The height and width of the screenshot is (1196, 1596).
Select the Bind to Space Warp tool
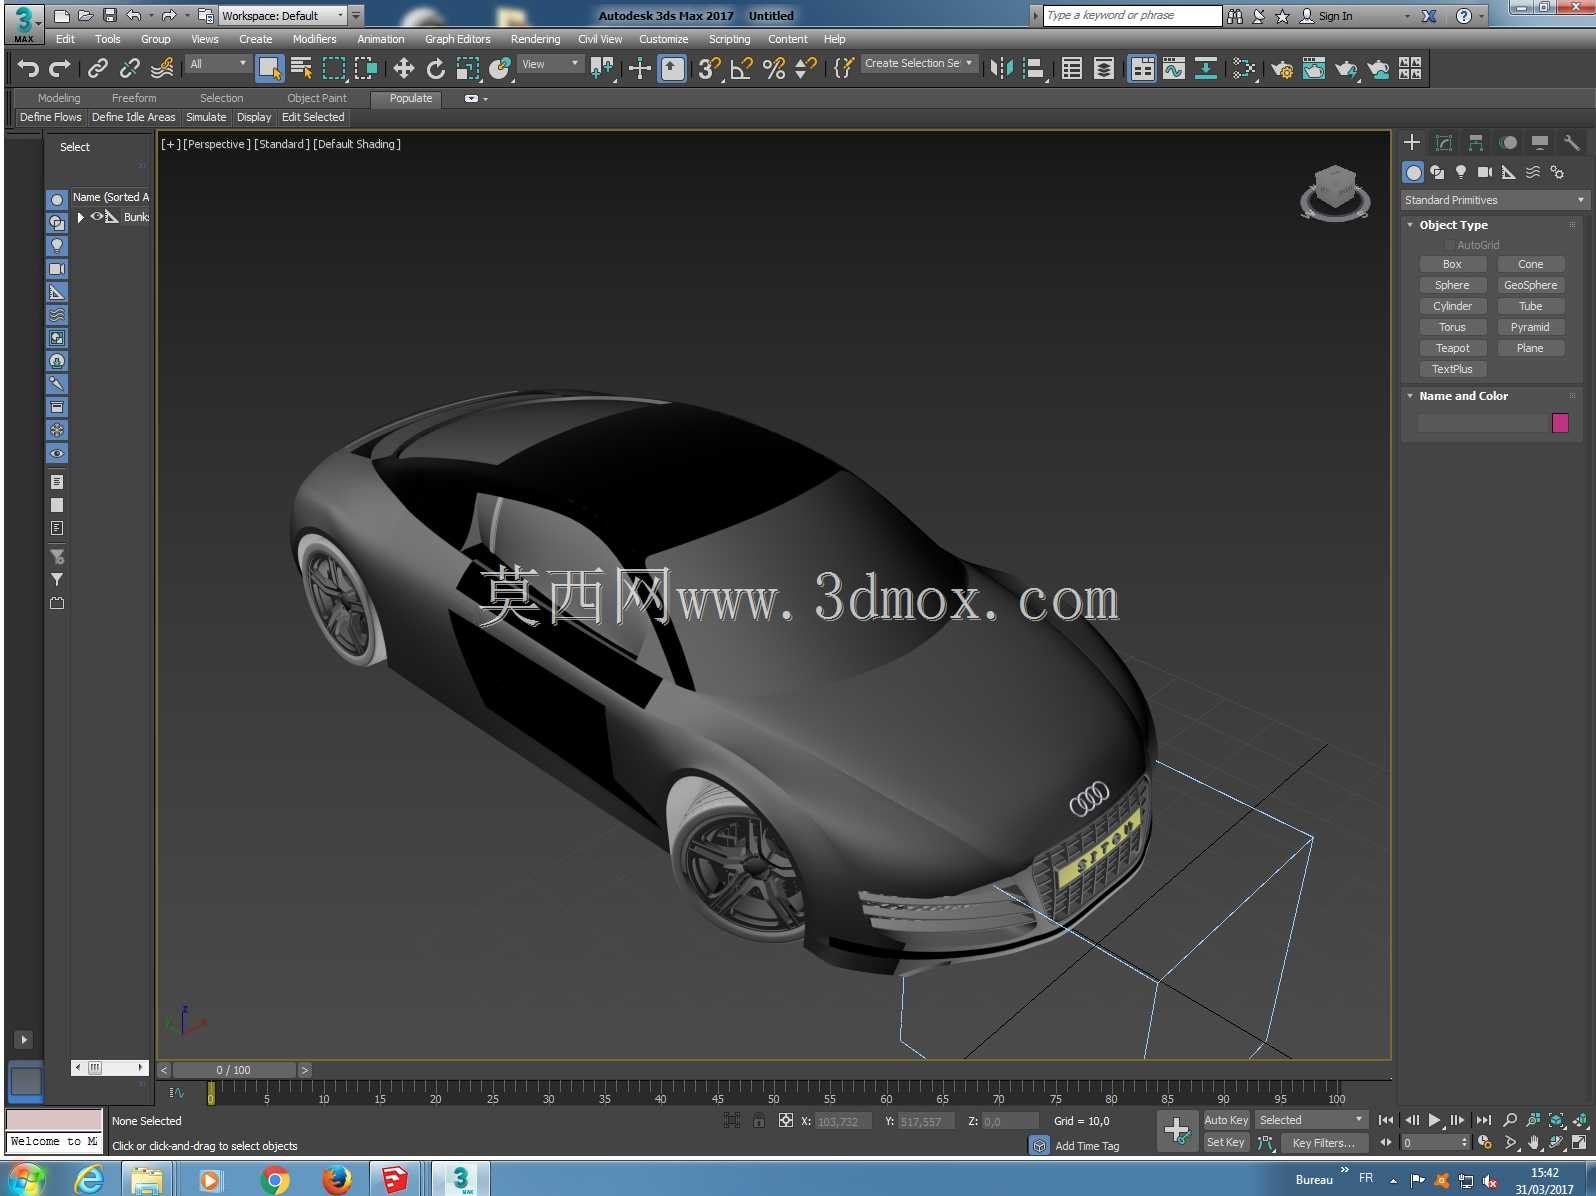click(x=162, y=68)
